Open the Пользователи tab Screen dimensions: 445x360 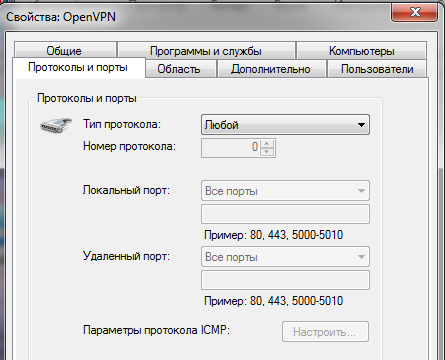(377, 69)
